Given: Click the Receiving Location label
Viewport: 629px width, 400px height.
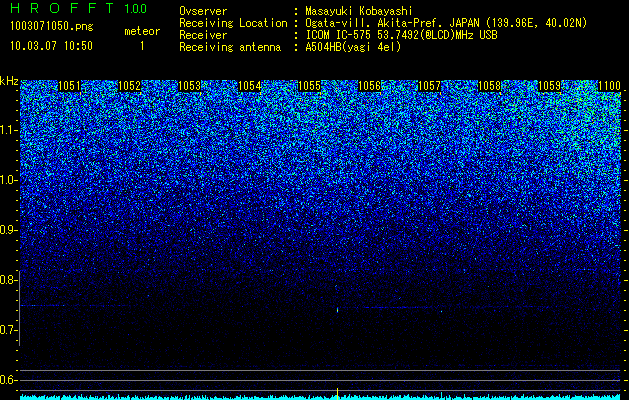Looking at the screenshot, I should coord(233,23).
